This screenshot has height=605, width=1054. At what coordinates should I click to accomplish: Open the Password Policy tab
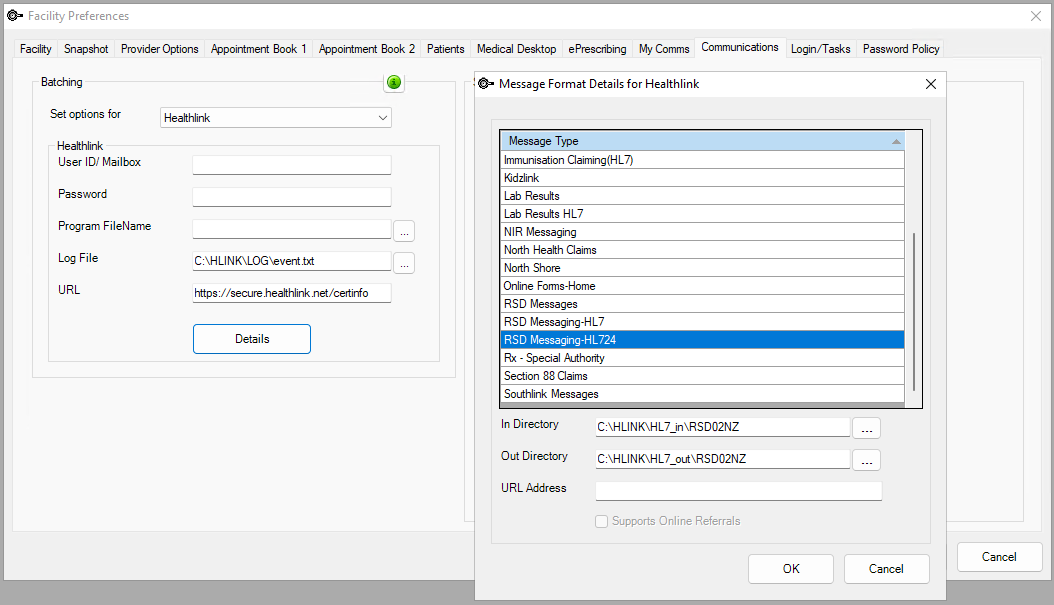tap(901, 49)
